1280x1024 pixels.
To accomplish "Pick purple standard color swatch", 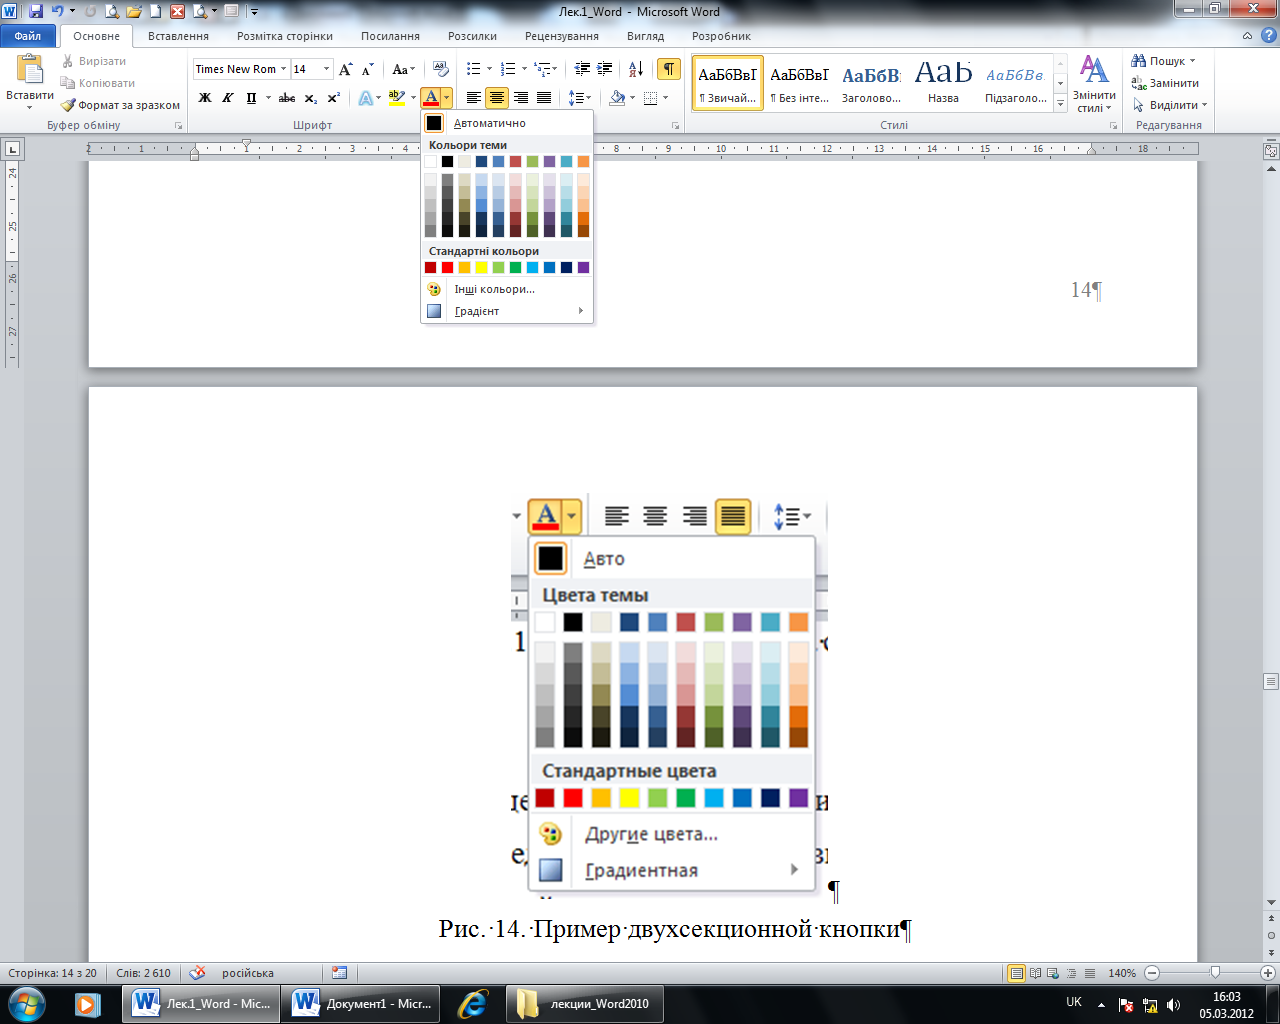I will pos(584,267).
